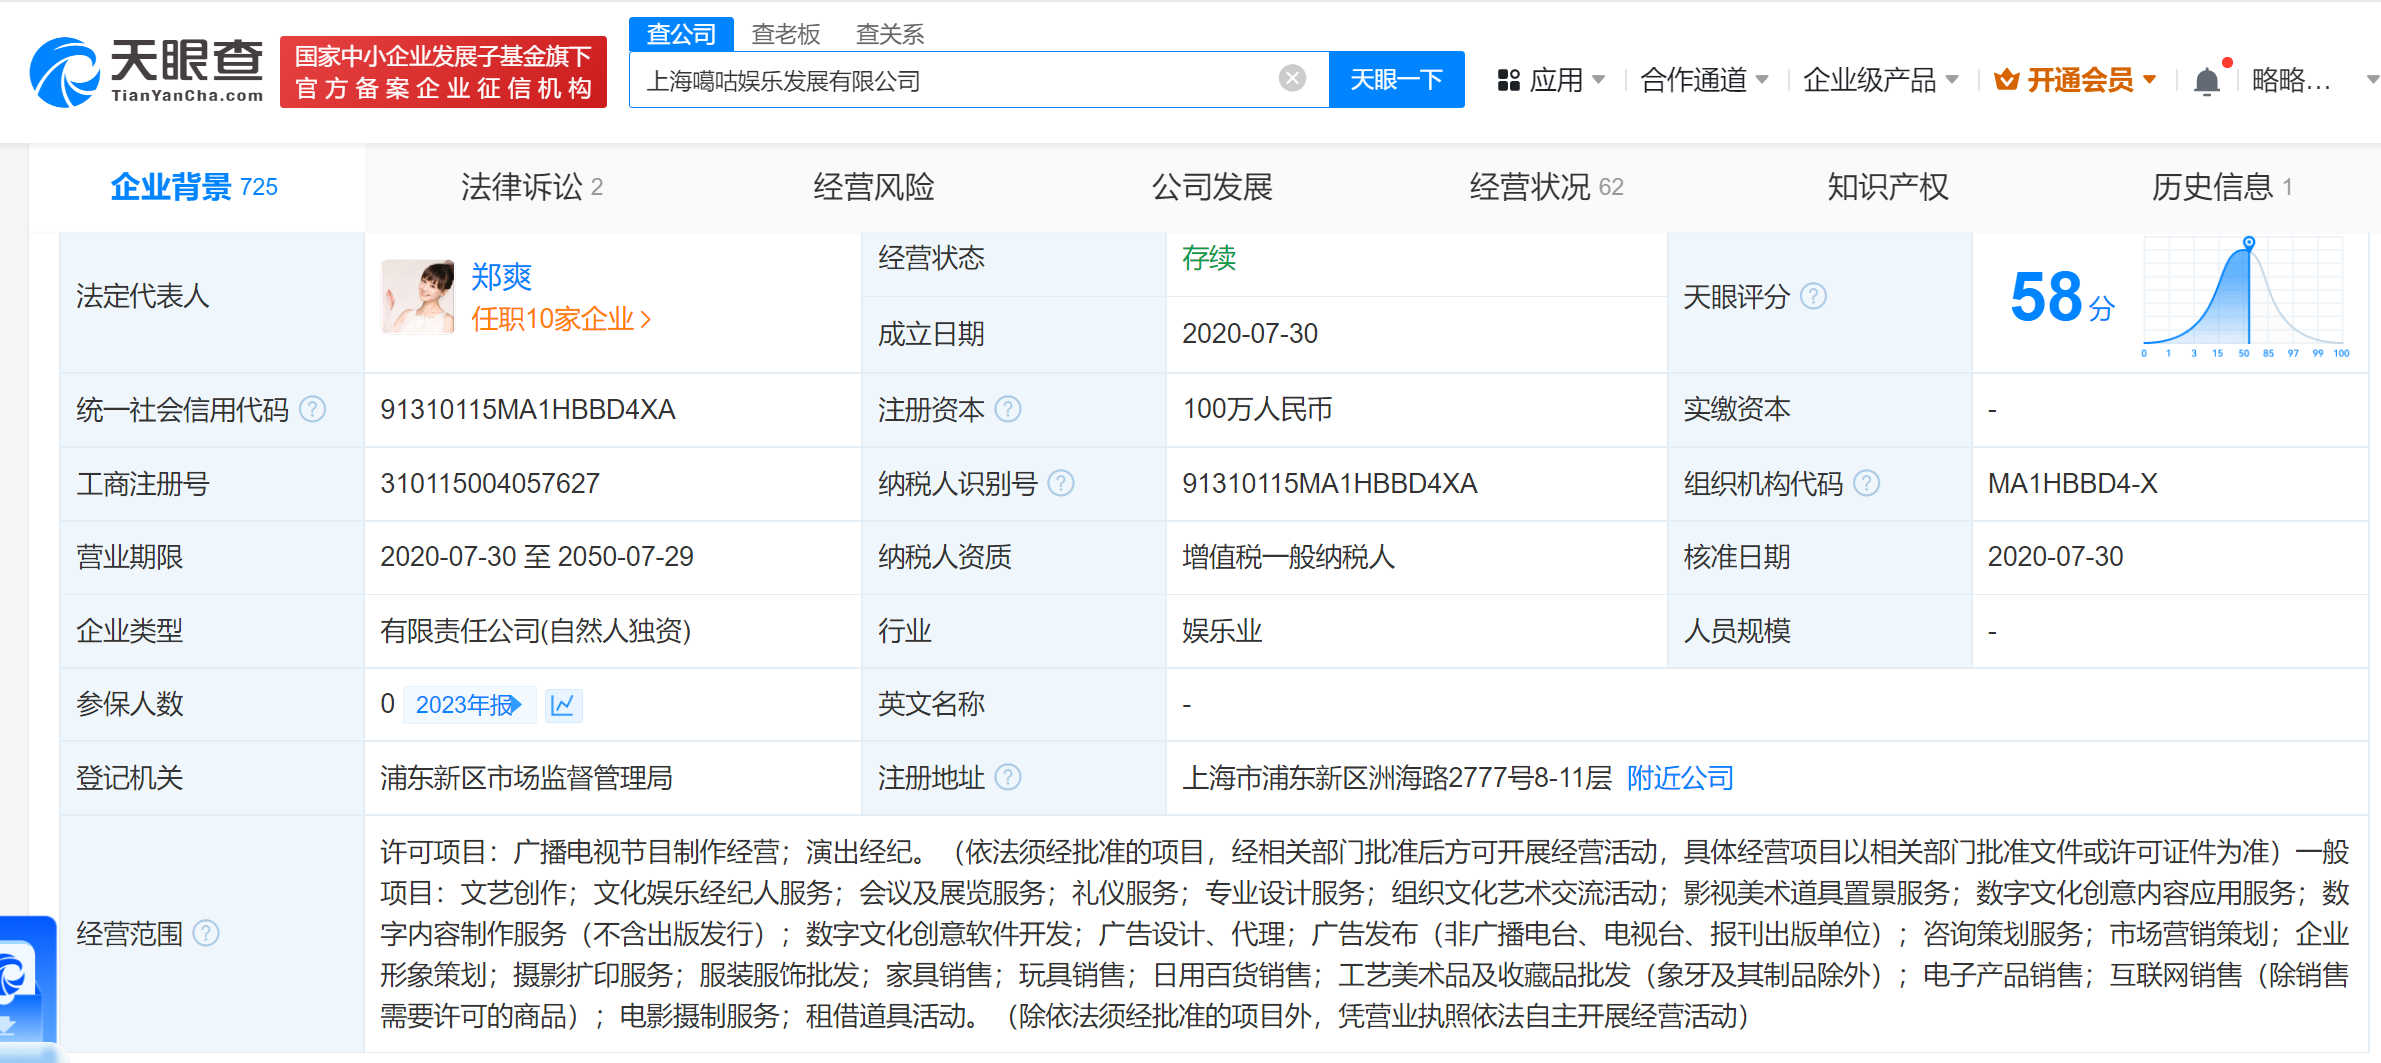Viewport: 2381px width, 1063px height.
Task: Switch to 法律诉讼 tab
Action: click(531, 187)
